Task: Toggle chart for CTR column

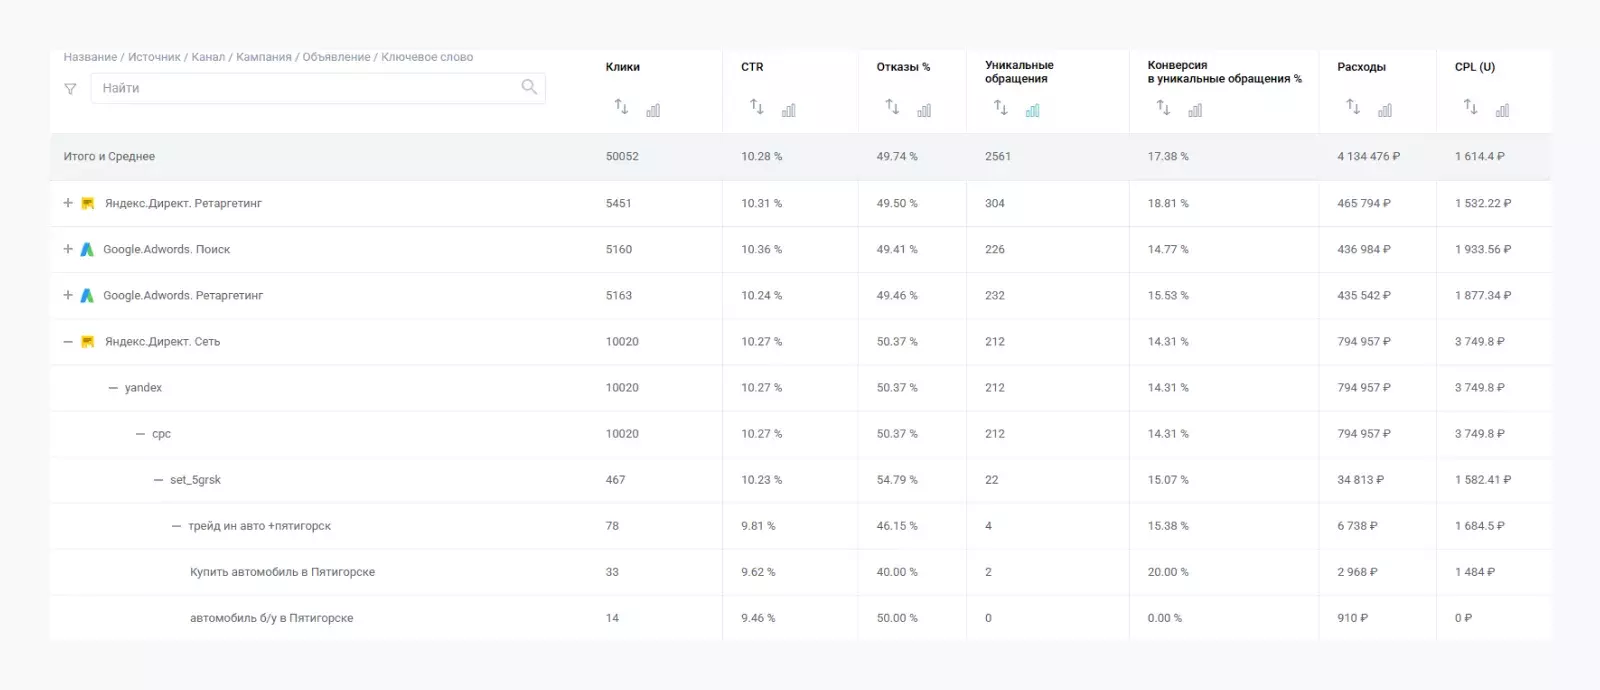Action: click(x=789, y=110)
